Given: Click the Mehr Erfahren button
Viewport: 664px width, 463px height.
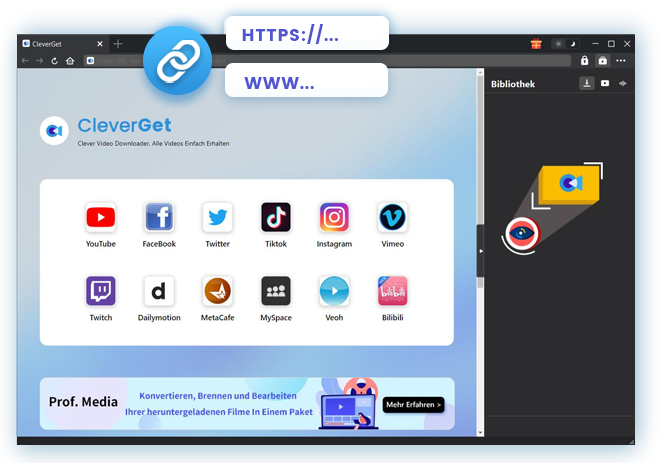Looking at the screenshot, I should pyautogui.click(x=414, y=405).
